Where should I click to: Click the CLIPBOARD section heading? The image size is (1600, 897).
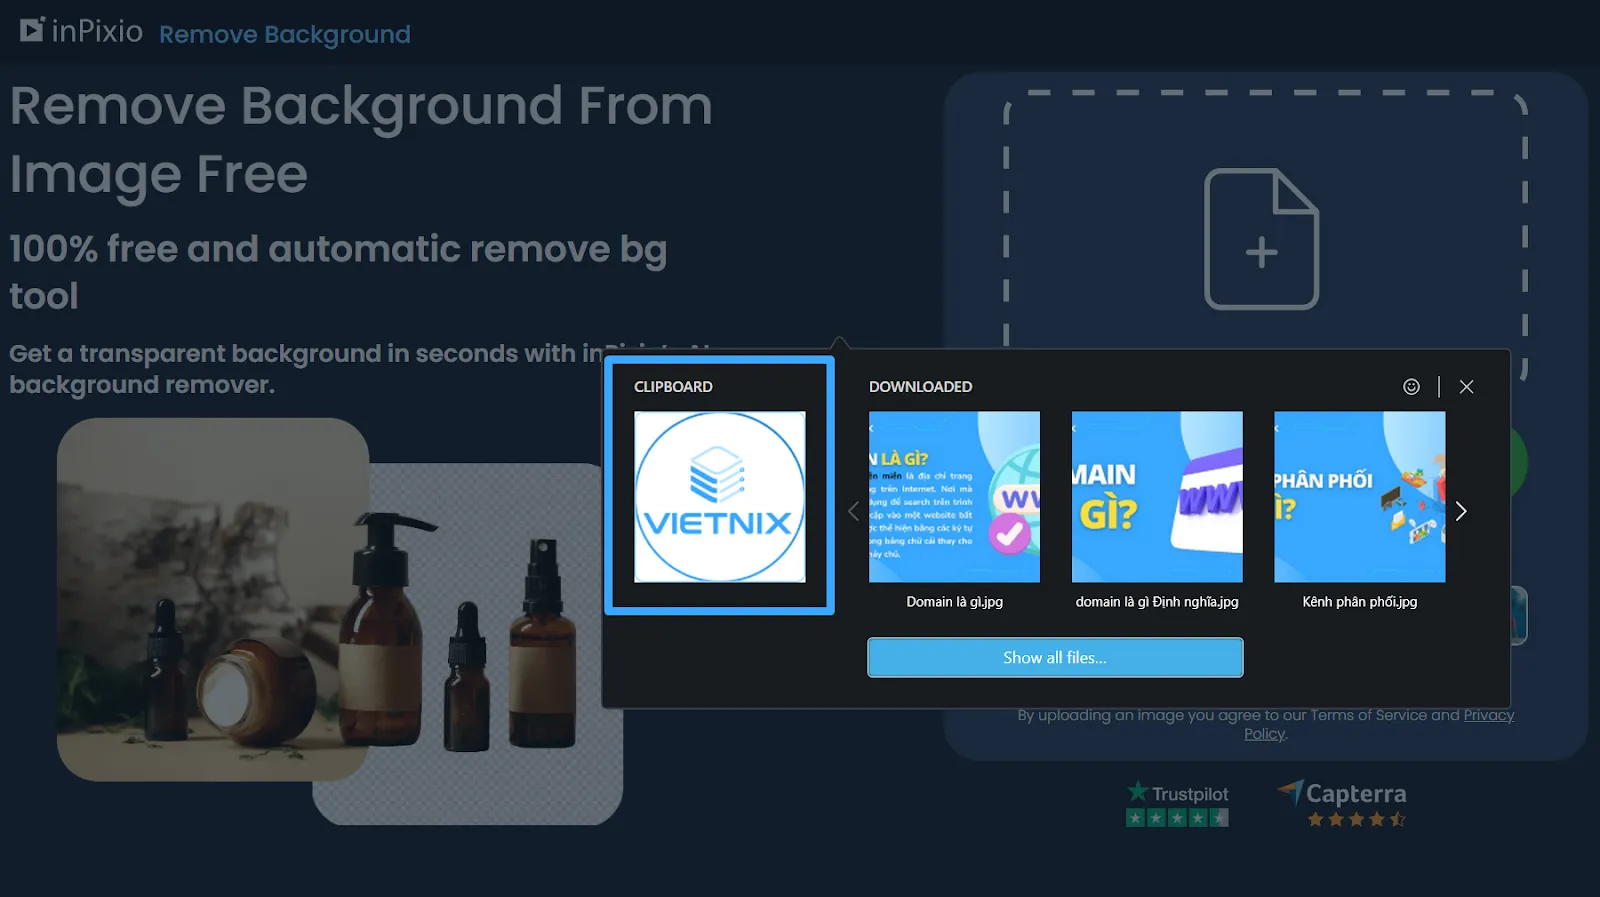[673, 386]
